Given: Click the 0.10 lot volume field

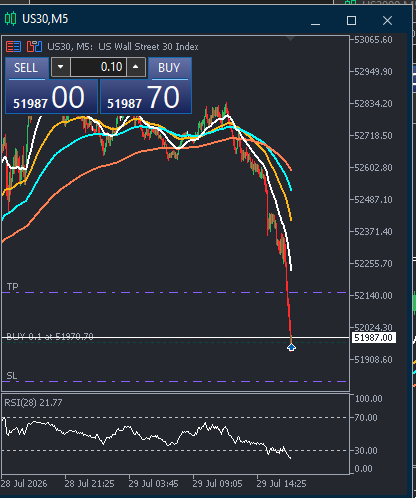Looking at the screenshot, I should click(x=98, y=67).
